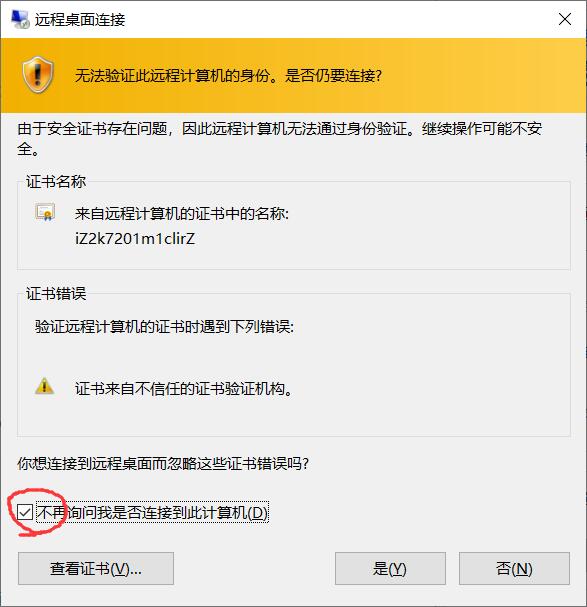Click the yellow triangle certificate error icon

[45, 386]
